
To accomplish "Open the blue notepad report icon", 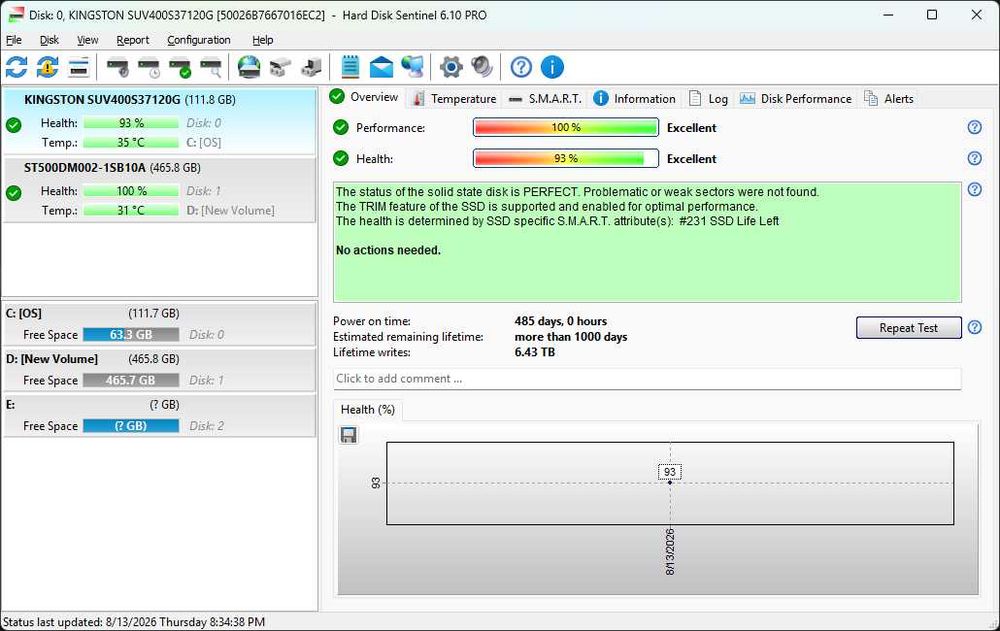I will coord(350,67).
